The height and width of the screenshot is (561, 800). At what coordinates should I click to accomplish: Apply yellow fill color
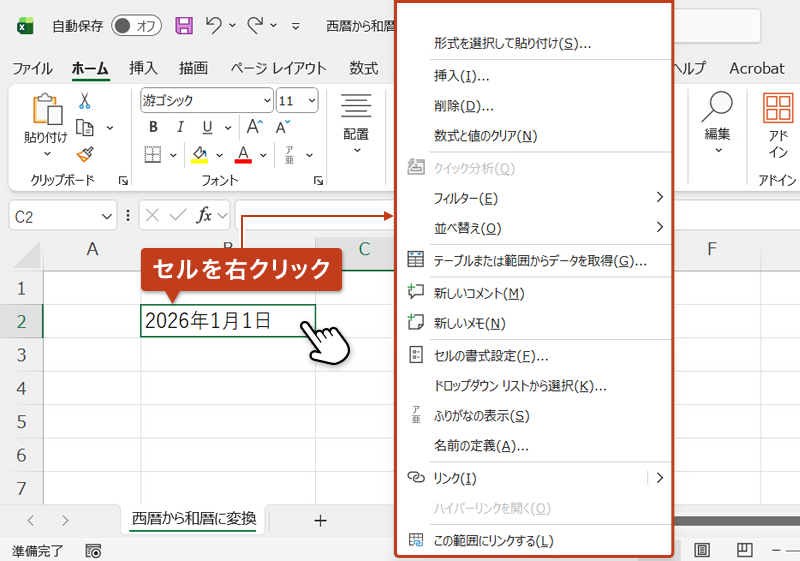point(199,155)
